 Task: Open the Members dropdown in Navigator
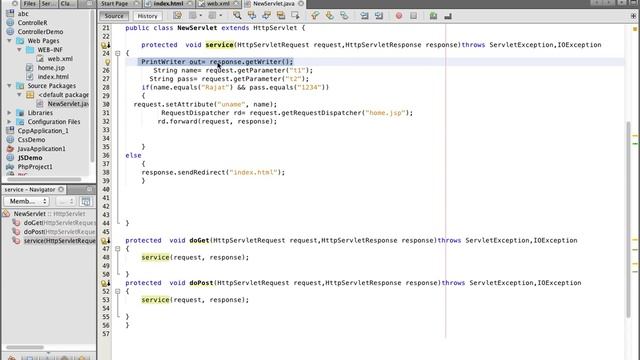[x=27, y=201]
